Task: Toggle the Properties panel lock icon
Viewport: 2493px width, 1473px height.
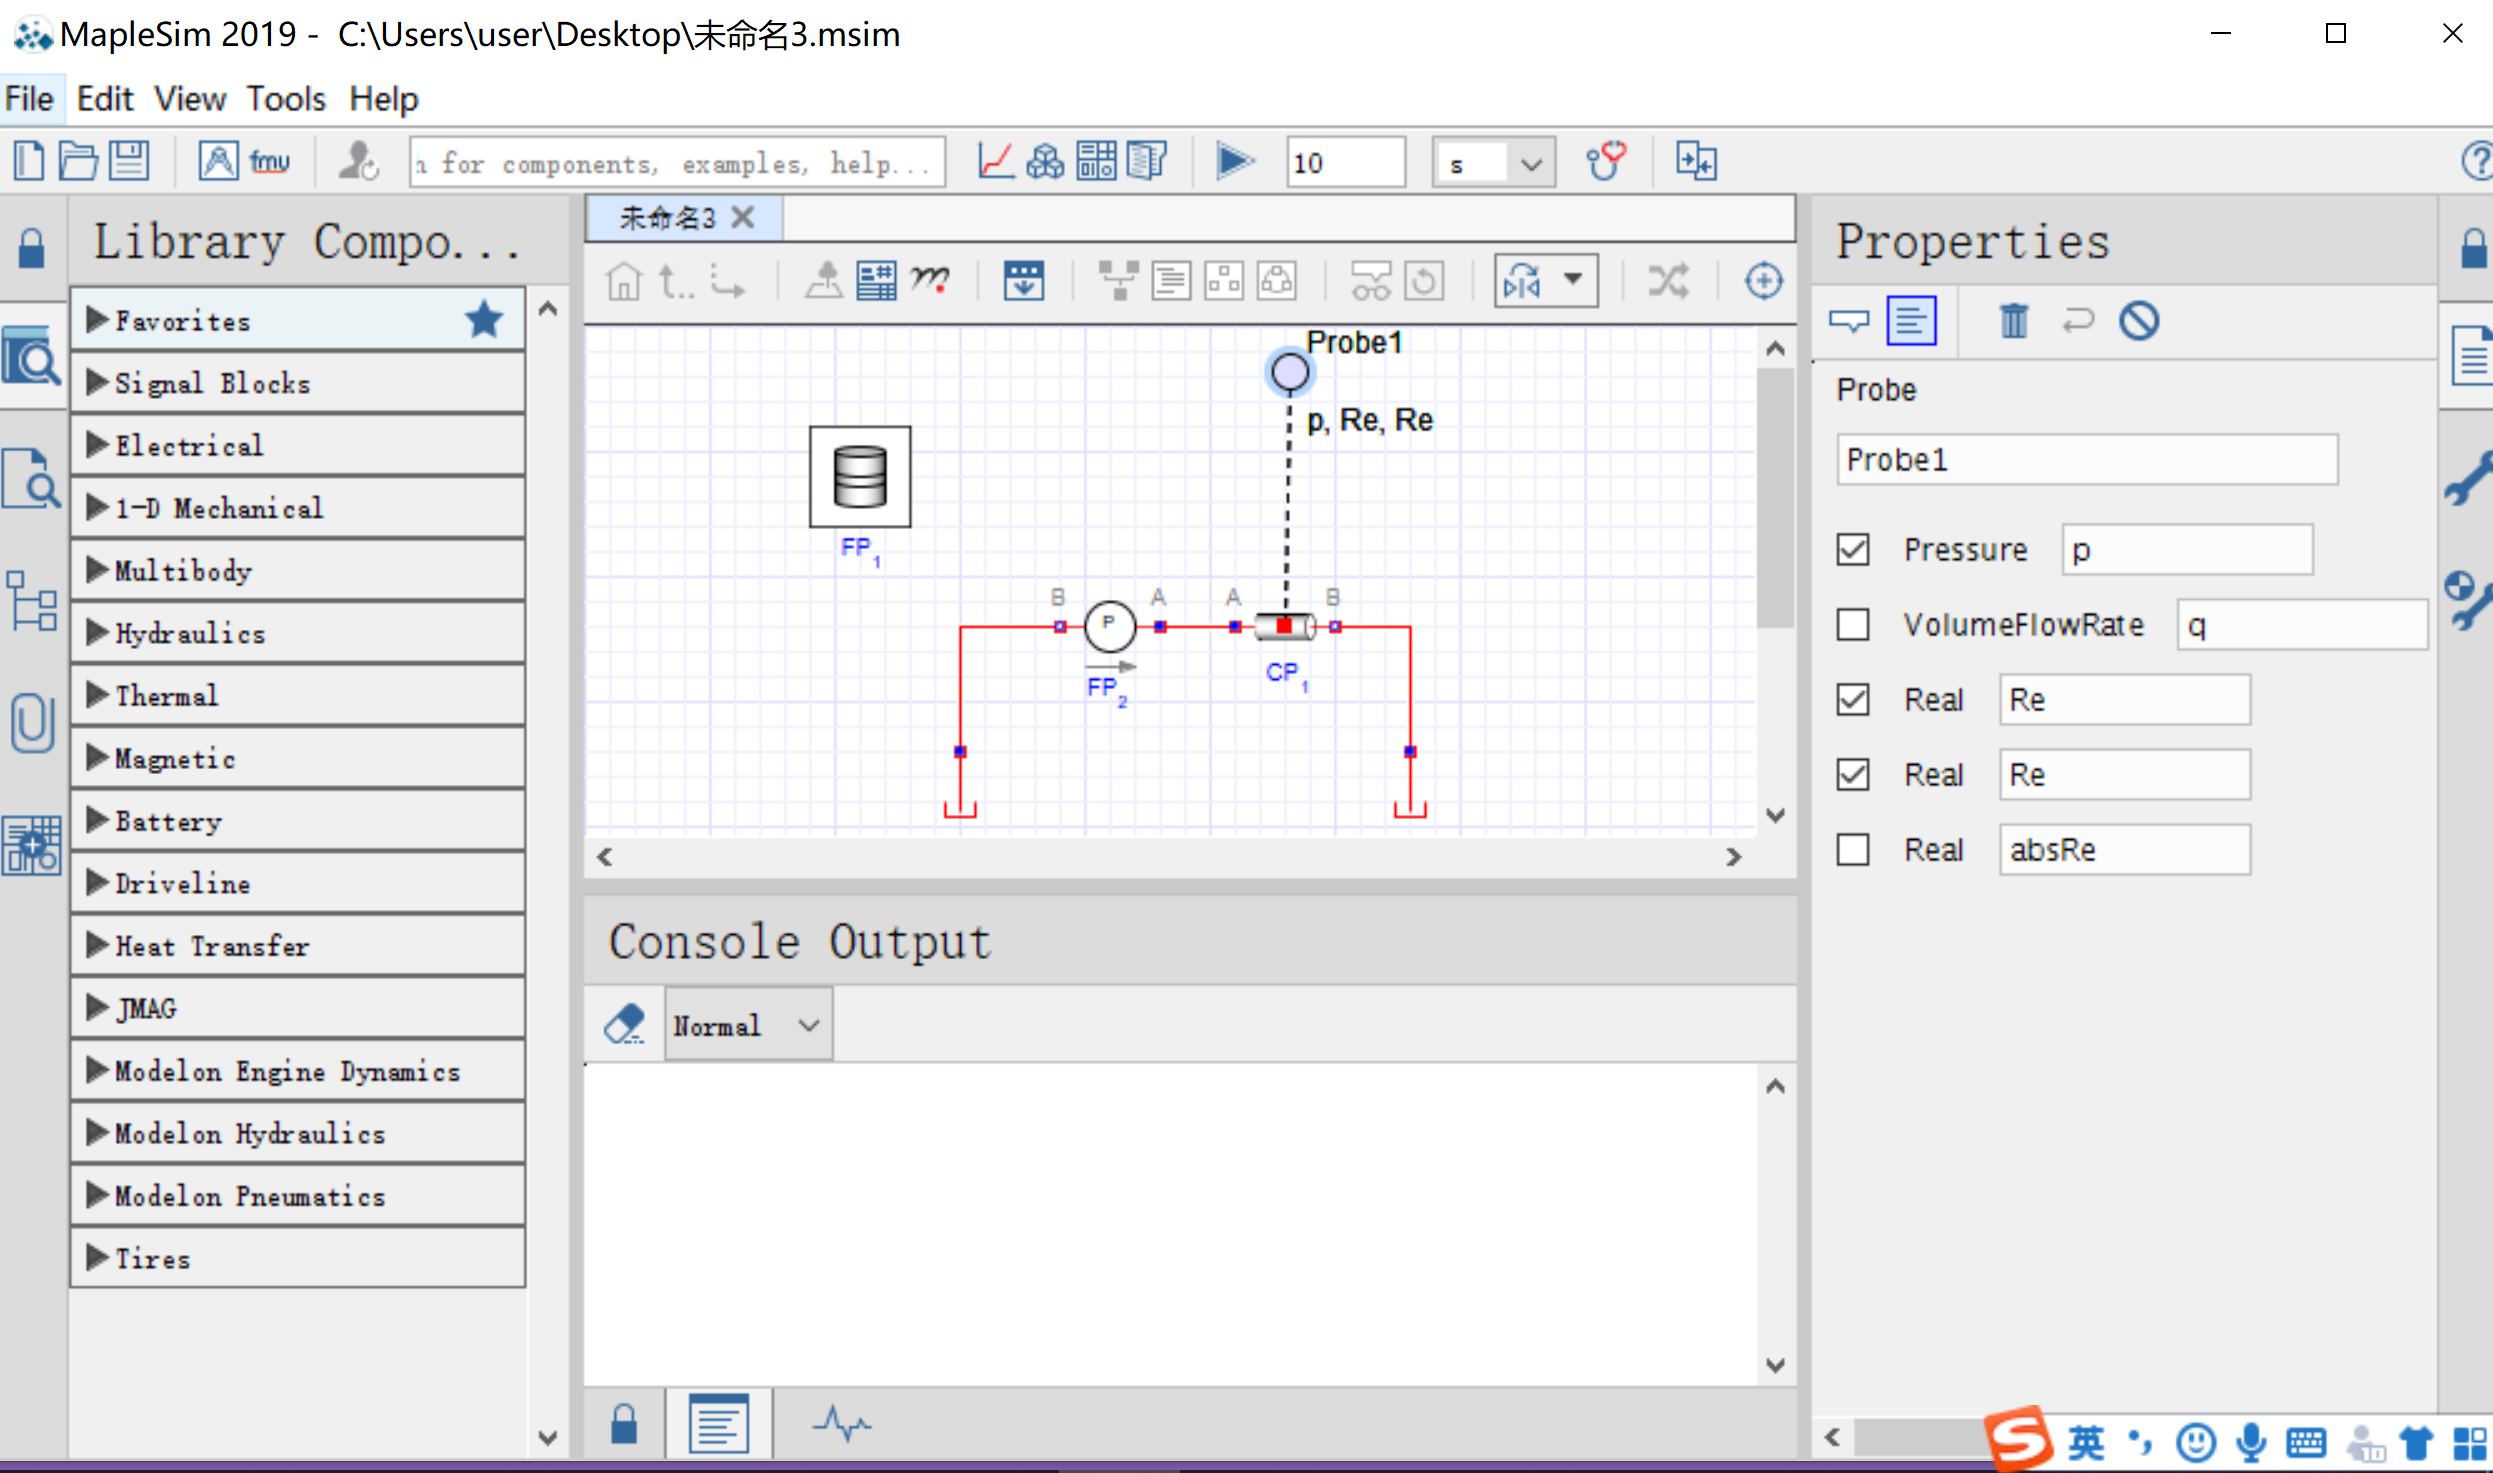Action: [x=2475, y=248]
